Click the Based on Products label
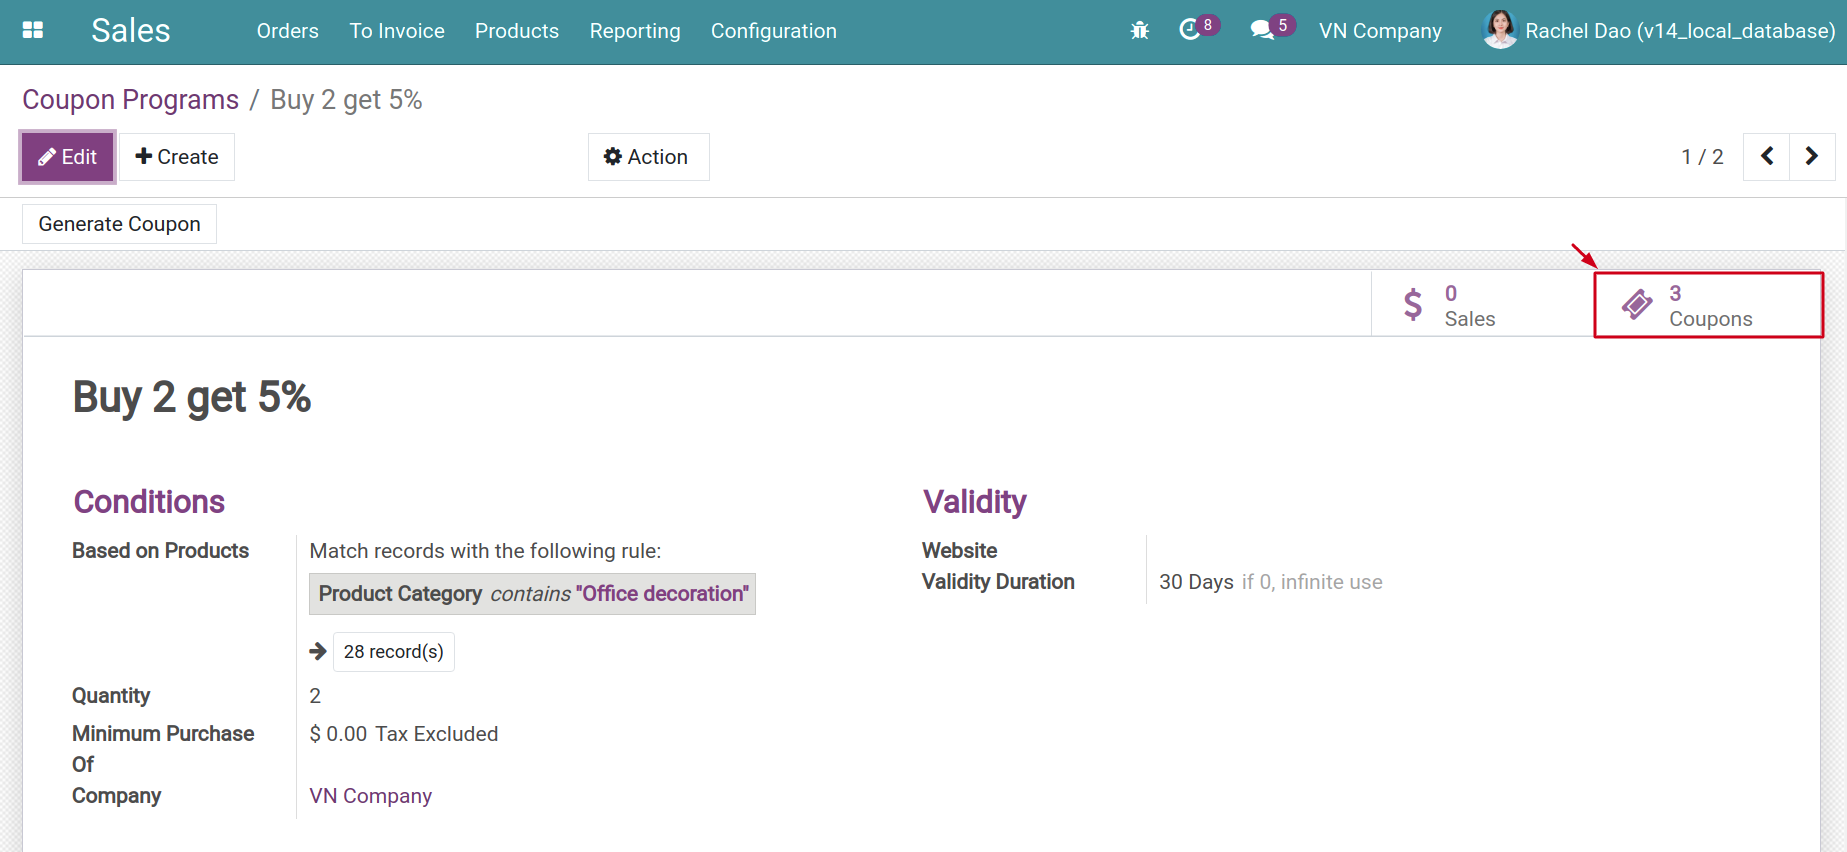The image size is (1847, 852). [160, 551]
